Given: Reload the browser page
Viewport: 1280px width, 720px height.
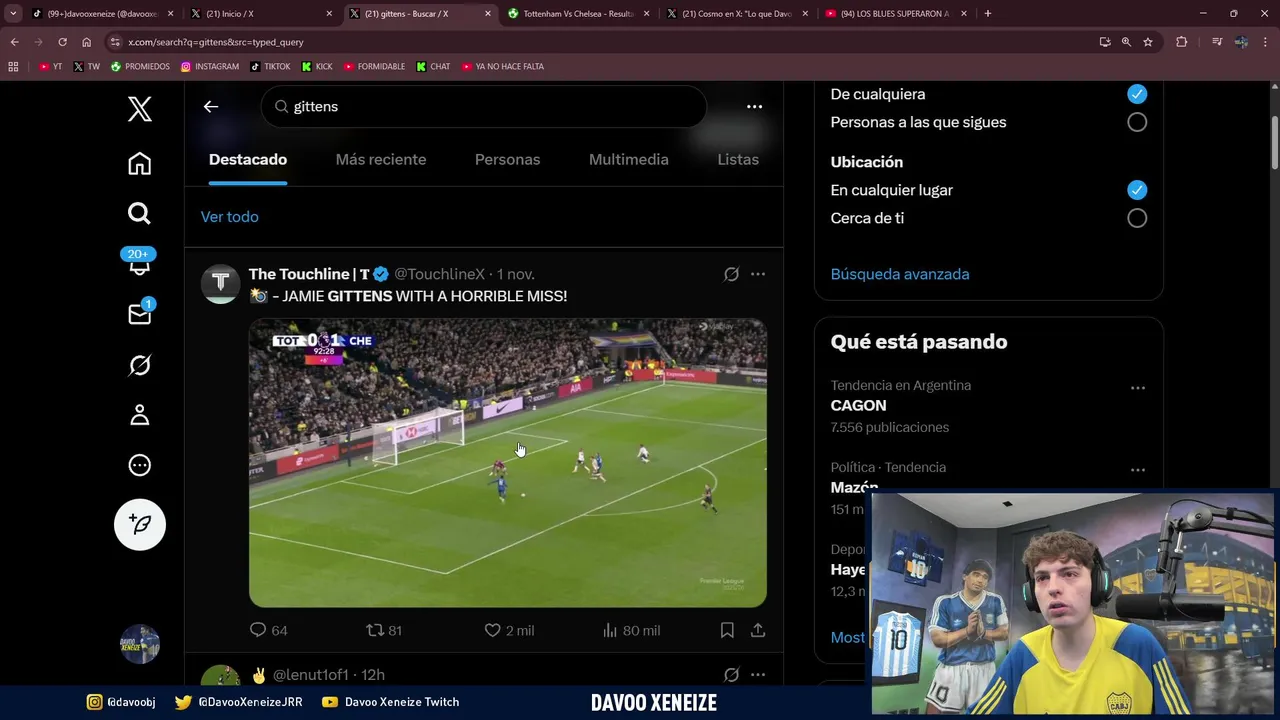Looking at the screenshot, I should pyautogui.click(x=62, y=42).
